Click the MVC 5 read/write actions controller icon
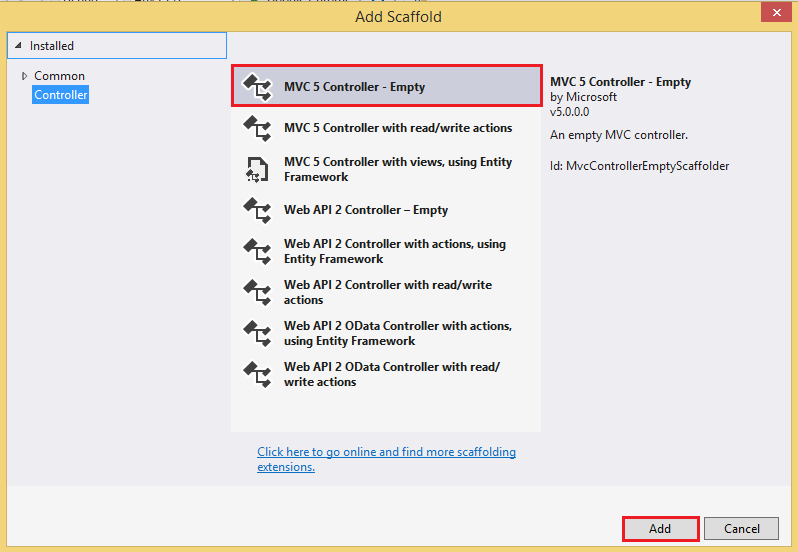The height and width of the screenshot is (552, 798). (258, 128)
